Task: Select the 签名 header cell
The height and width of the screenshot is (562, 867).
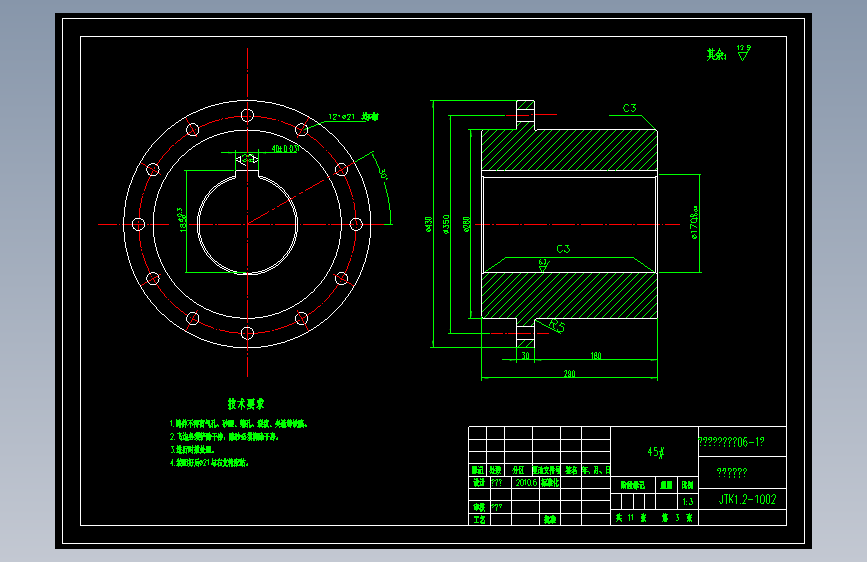Action: (571, 470)
